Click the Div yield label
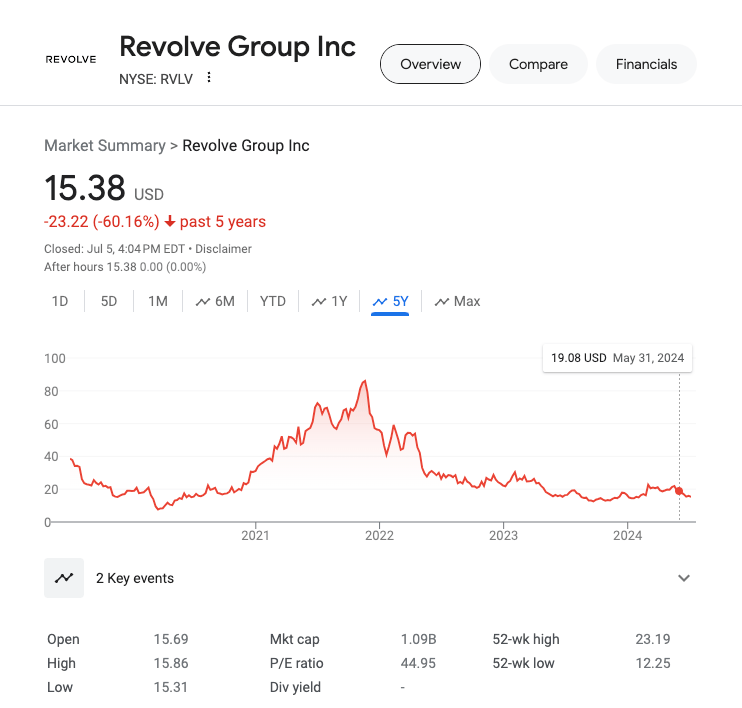 point(295,687)
